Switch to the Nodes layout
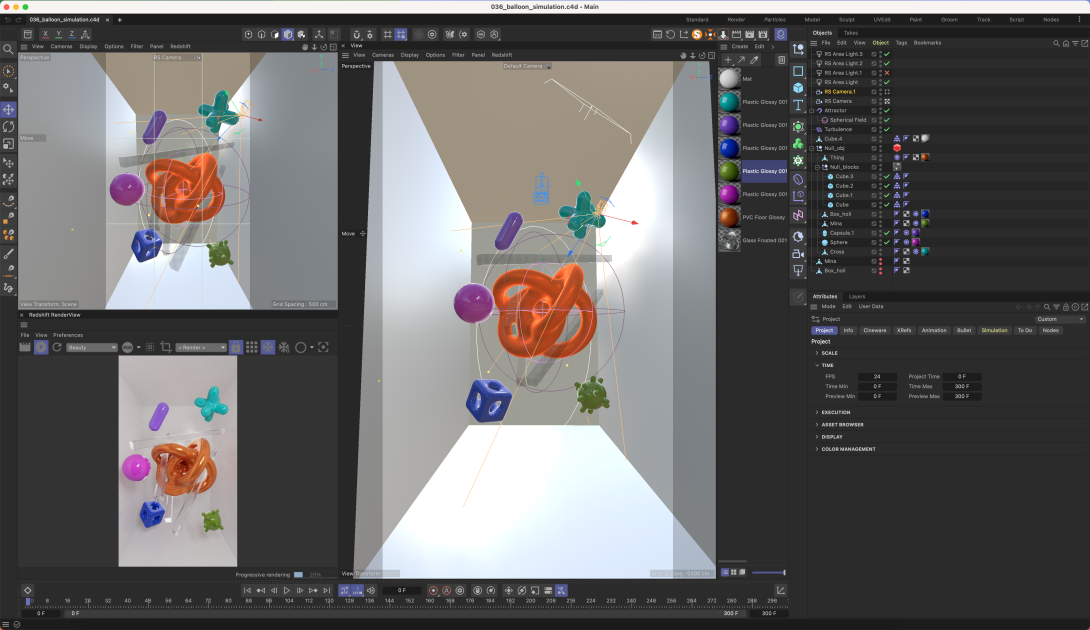The image size is (1090, 630). (1051, 19)
